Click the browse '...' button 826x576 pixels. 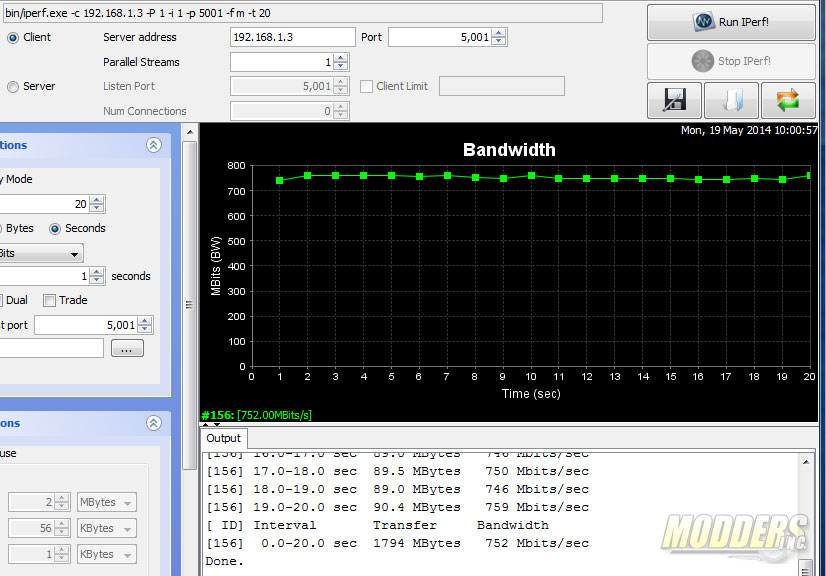127,348
